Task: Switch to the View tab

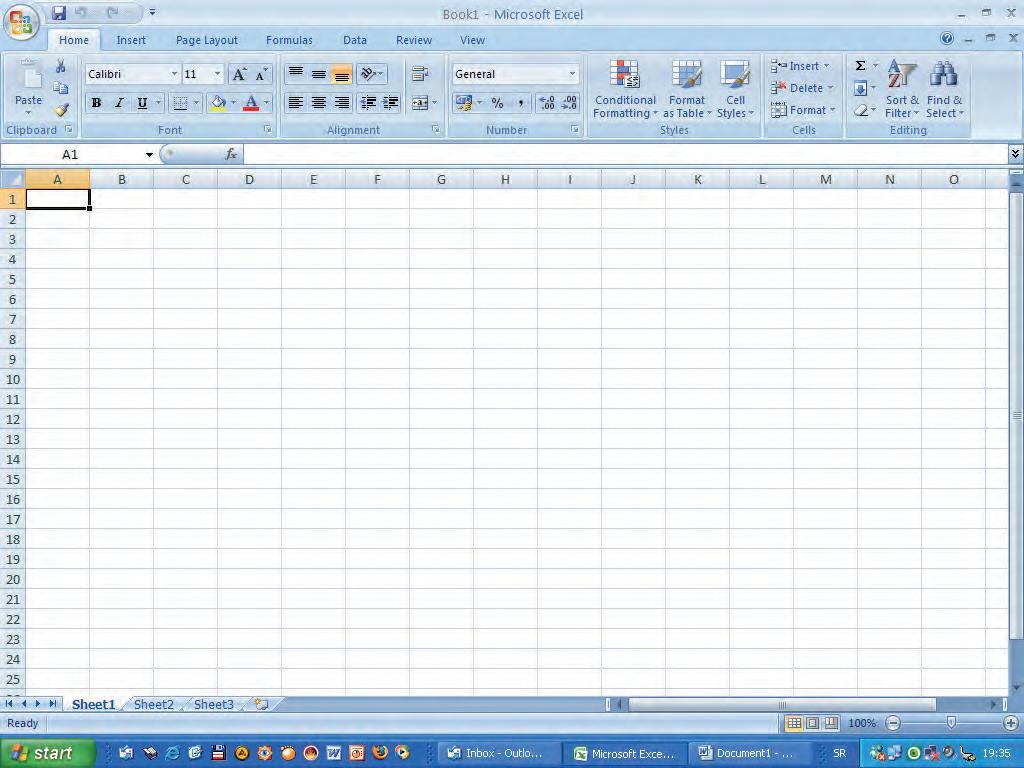Action: 472,40
